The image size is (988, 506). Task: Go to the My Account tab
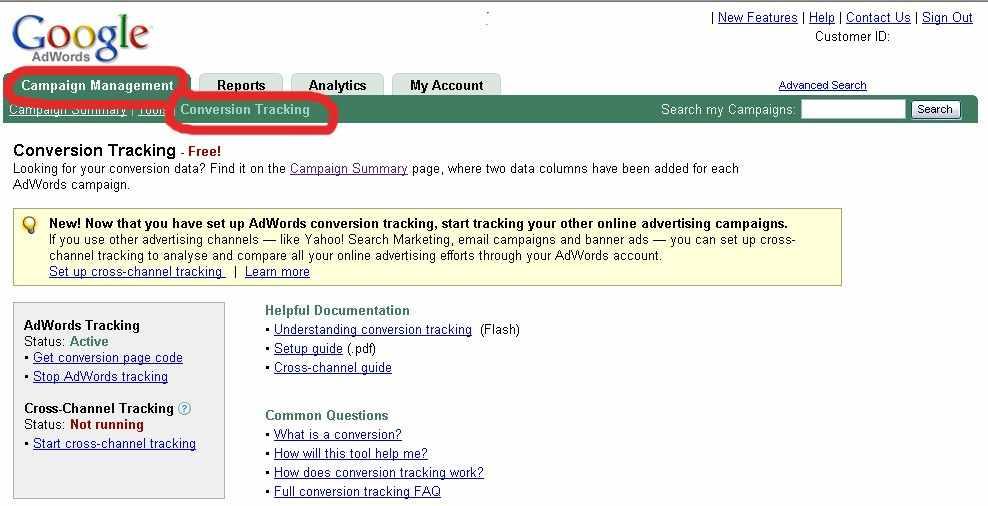[x=446, y=85]
